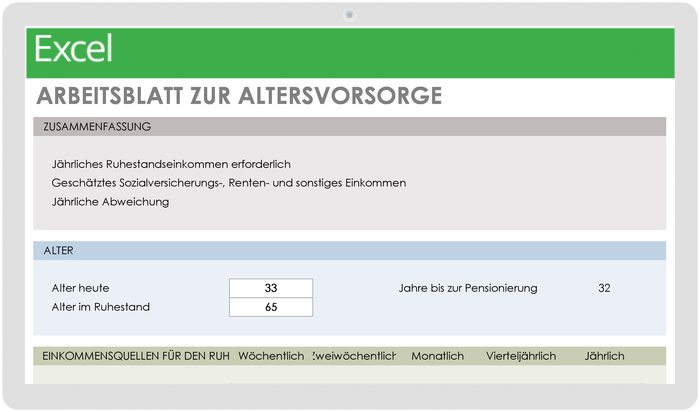700x412 pixels.
Task: Click the 'Alter heute' label
Action: point(80,288)
